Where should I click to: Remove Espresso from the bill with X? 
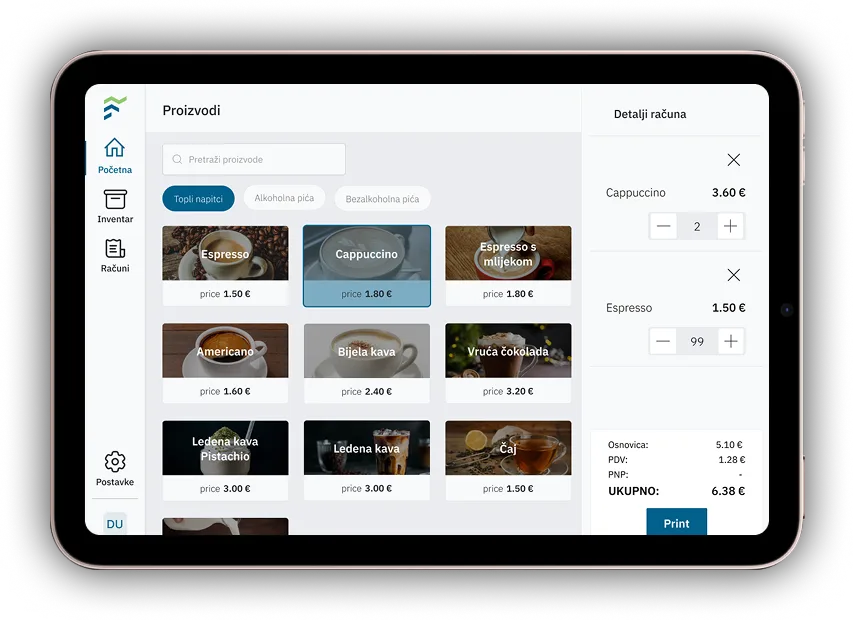(734, 275)
